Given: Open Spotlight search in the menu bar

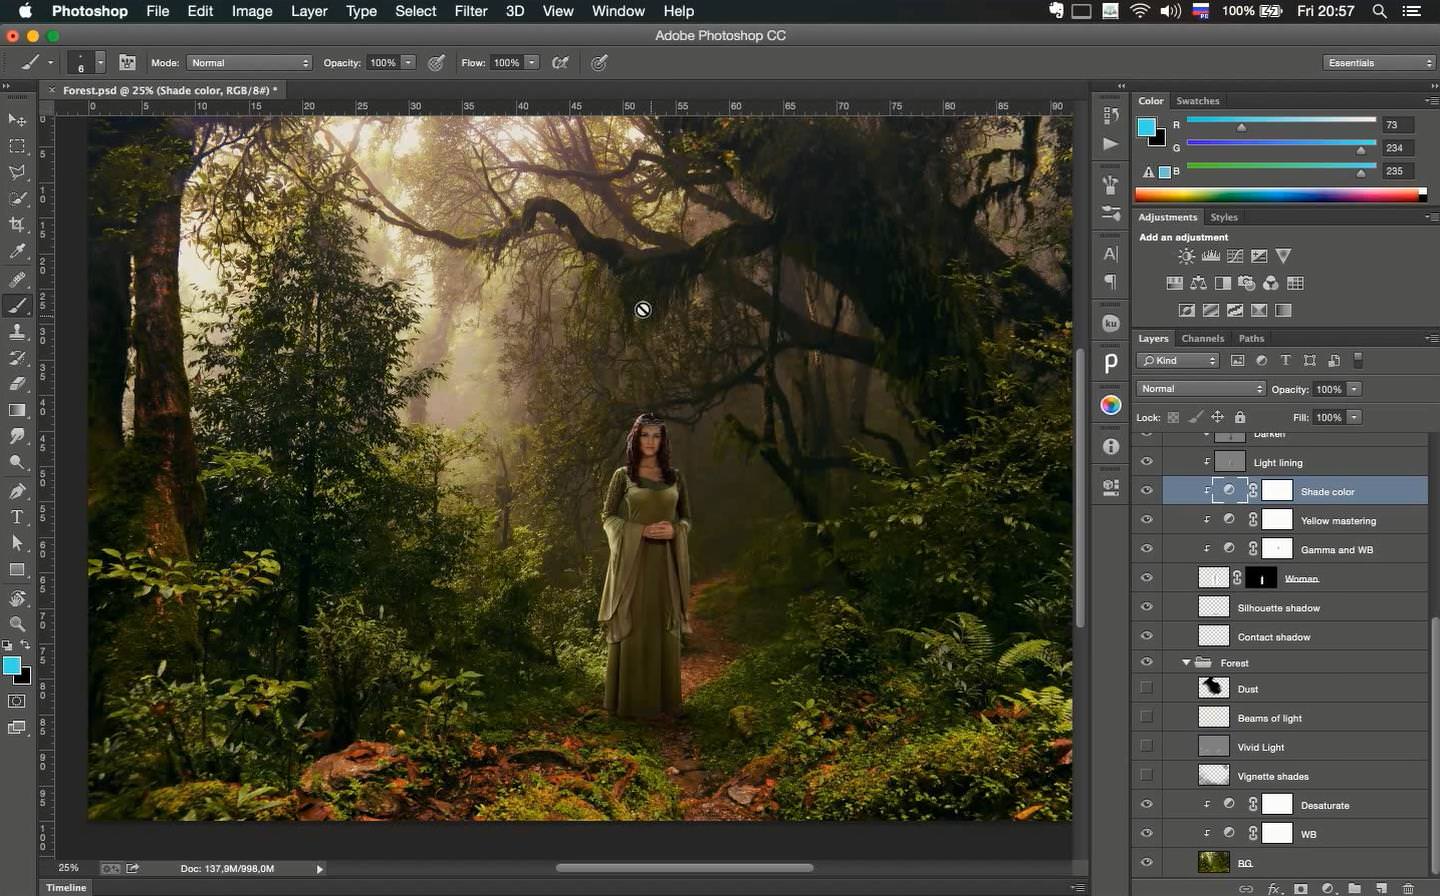Looking at the screenshot, I should click(1379, 11).
